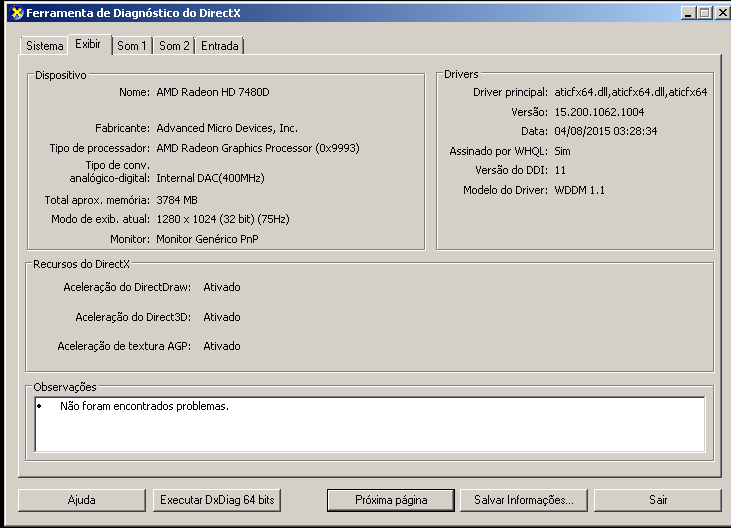Click the driver date 04/08/2015 03:28:34
Image resolution: width=731 pixels, height=528 pixels.
(x=606, y=131)
